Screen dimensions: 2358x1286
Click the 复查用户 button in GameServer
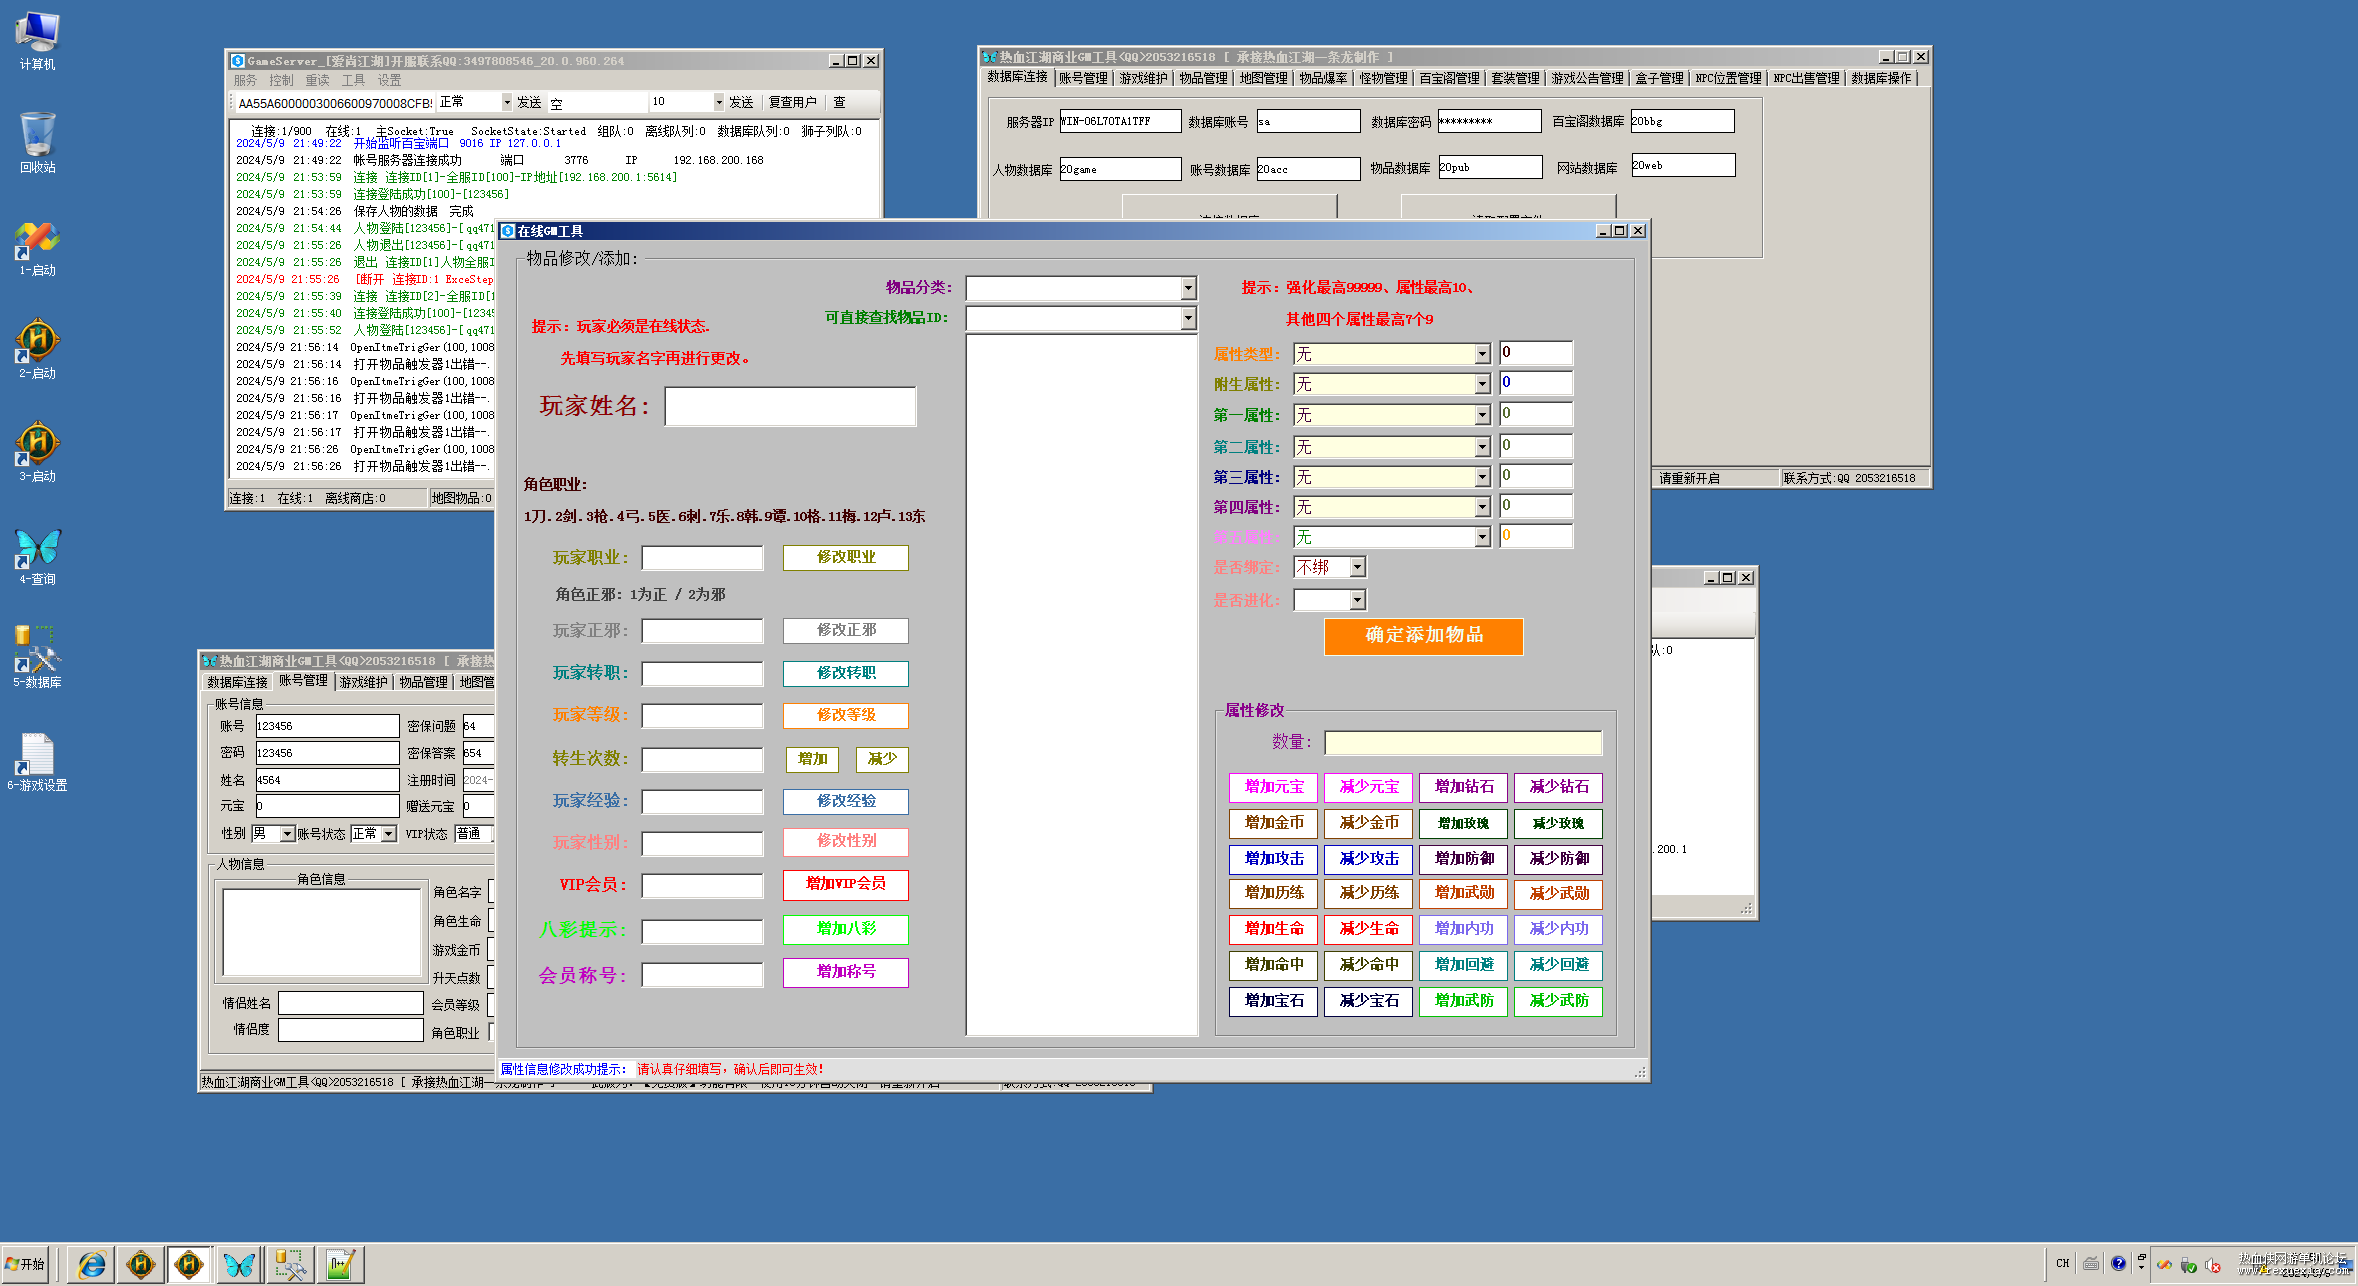click(792, 103)
